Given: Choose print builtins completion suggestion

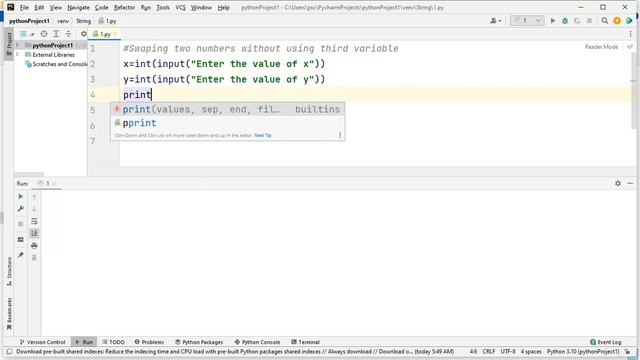Looking at the screenshot, I should (227, 109).
